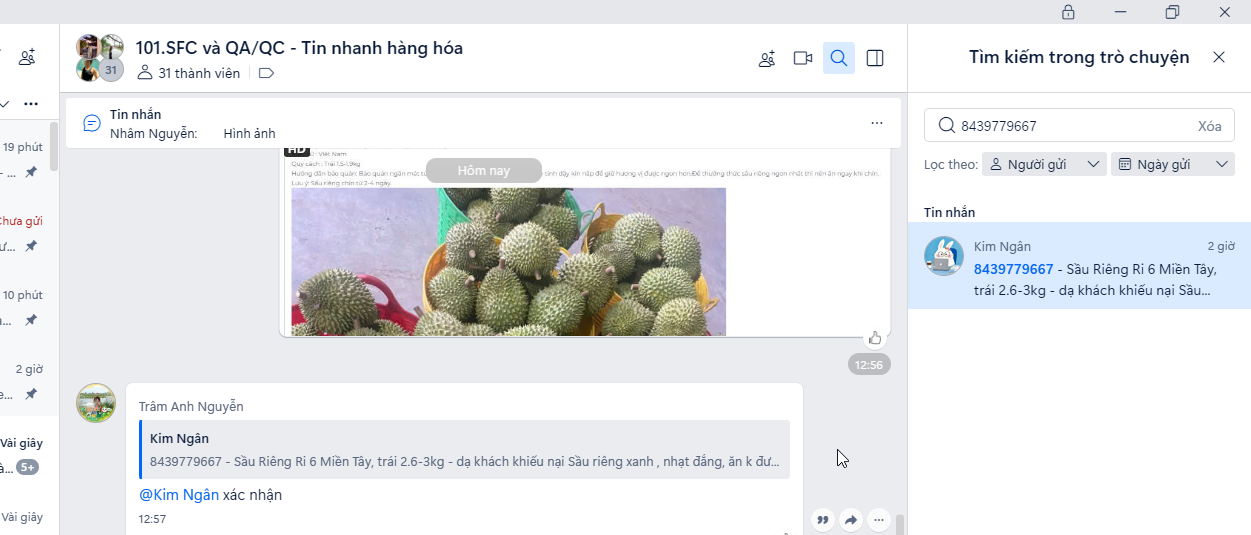Viewport: 1251px width, 535px height.
Task: Open conversation timestamped 19 phút
Action: pyautogui.click(x=25, y=160)
